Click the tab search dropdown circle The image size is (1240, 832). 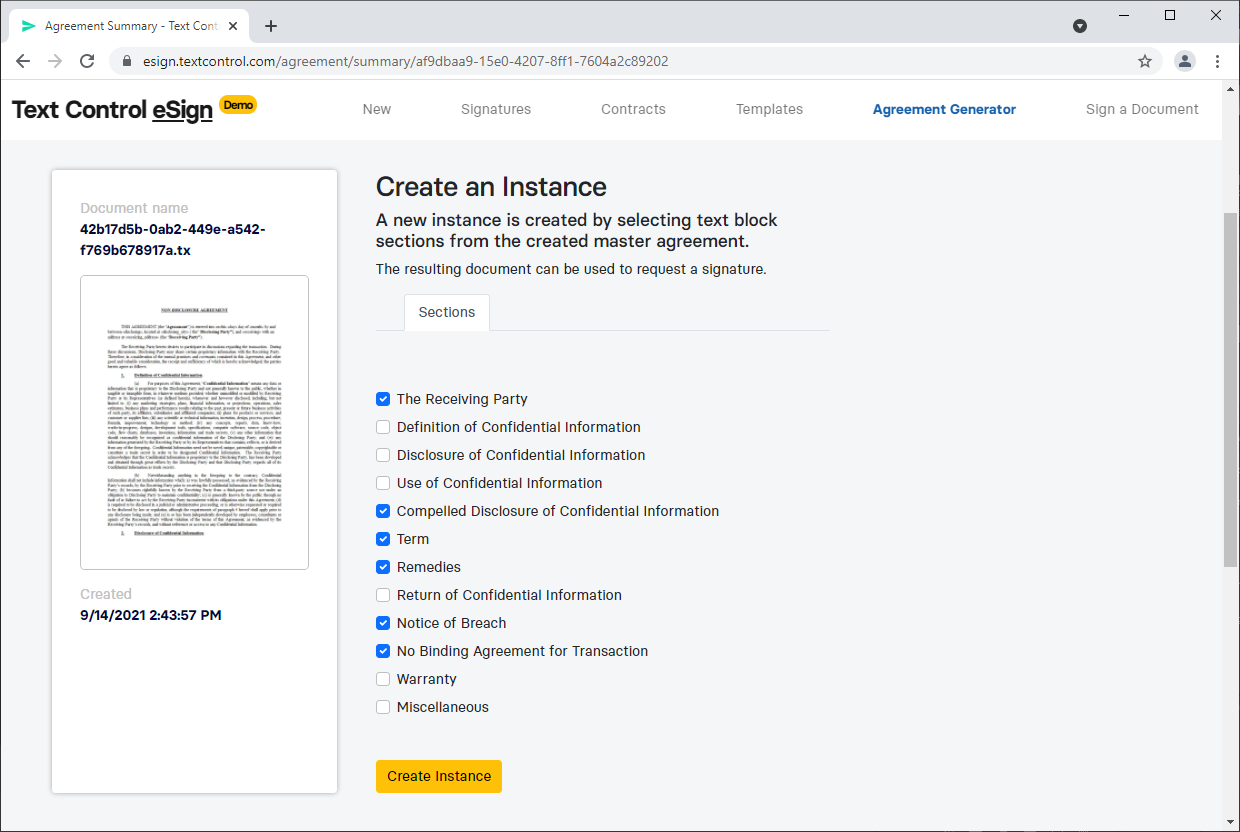coord(1080,26)
